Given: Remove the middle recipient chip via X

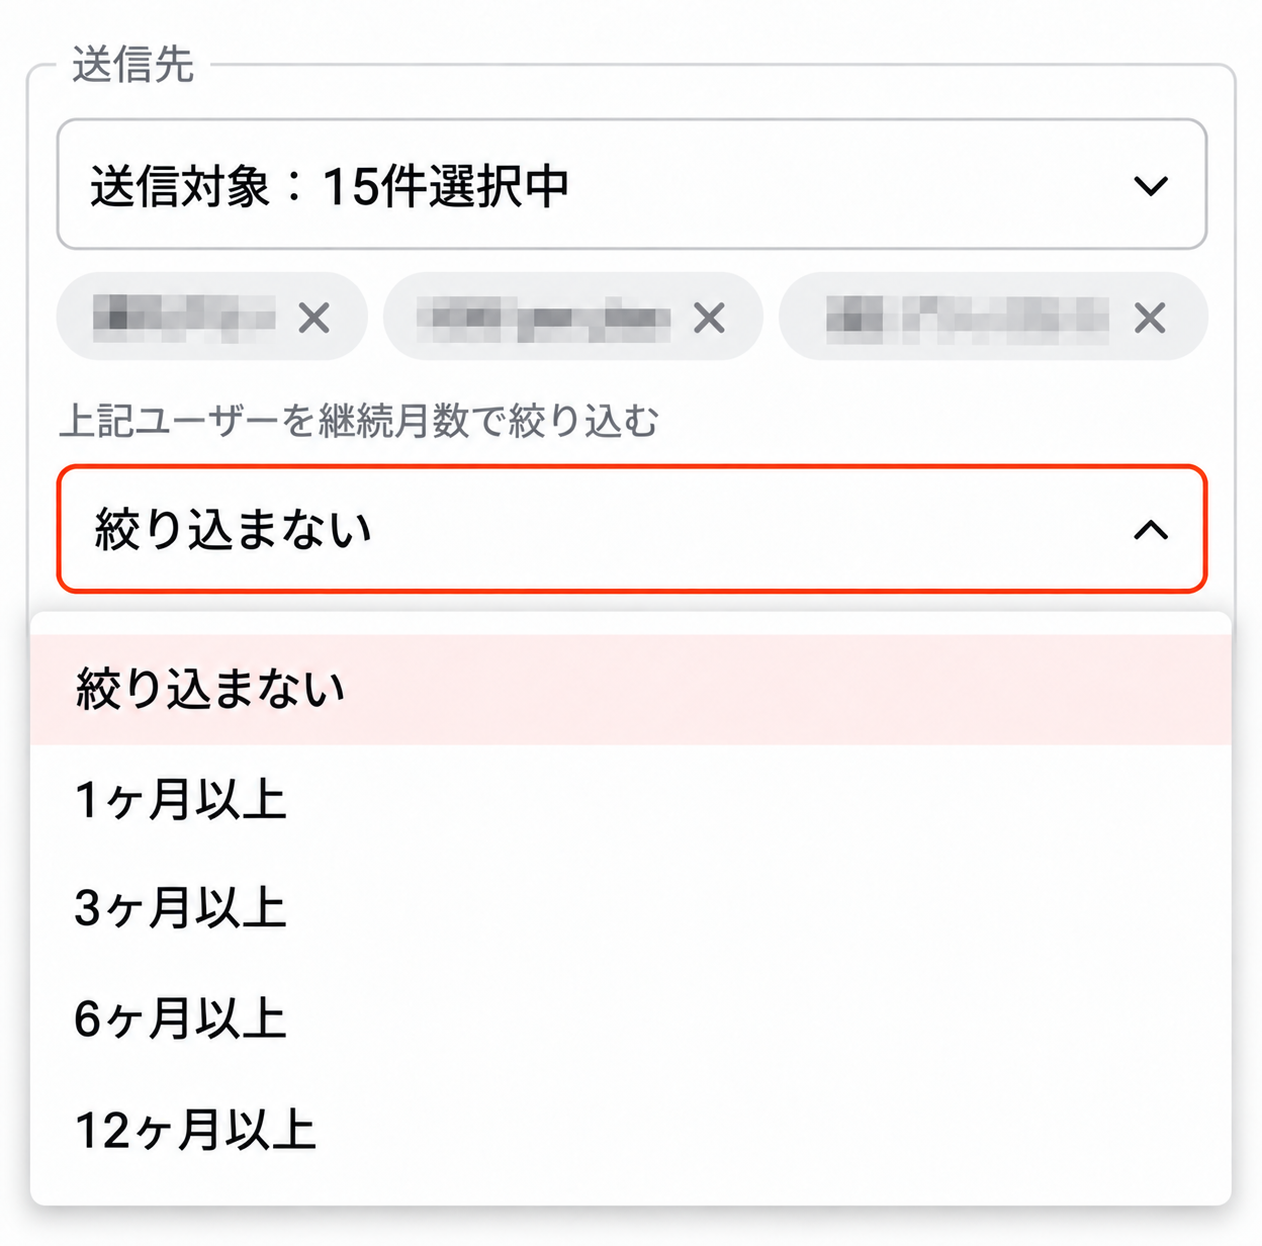Looking at the screenshot, I should [x=709, y=319].
